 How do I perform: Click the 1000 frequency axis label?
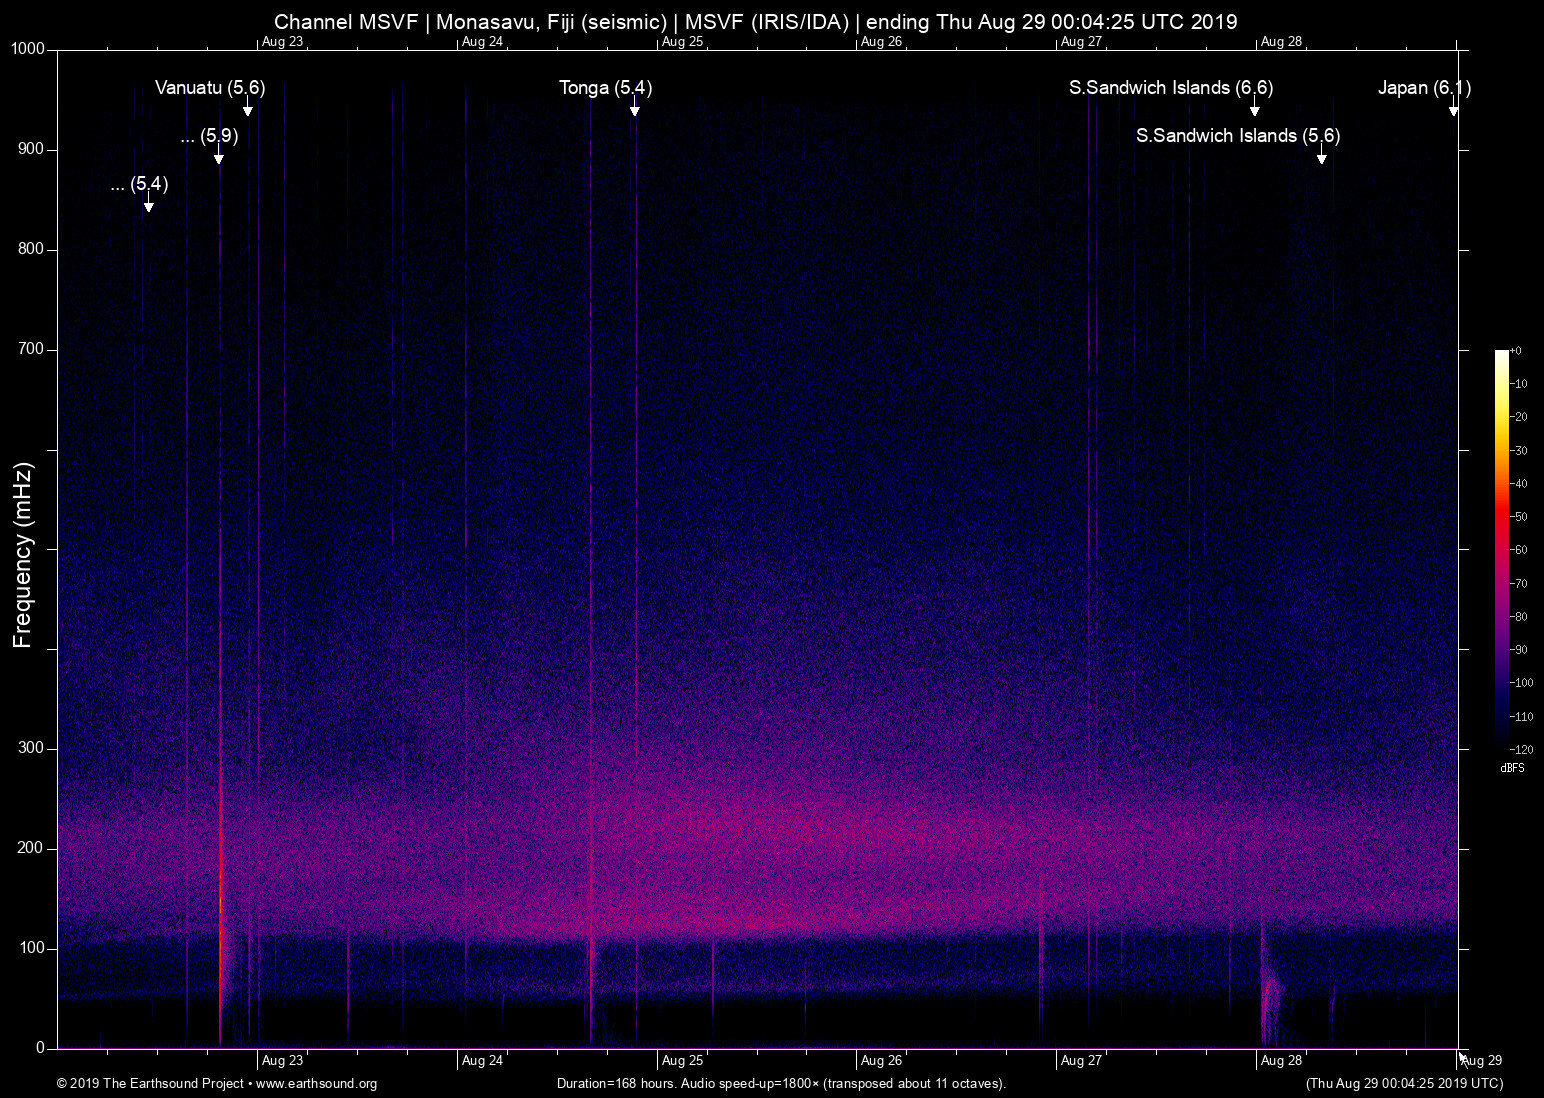click(29, 49)
